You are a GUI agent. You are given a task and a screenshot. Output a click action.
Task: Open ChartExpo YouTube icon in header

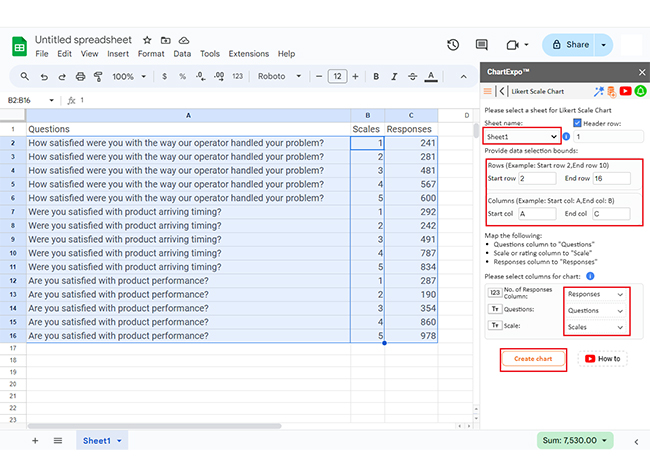[x=625, y=91]
